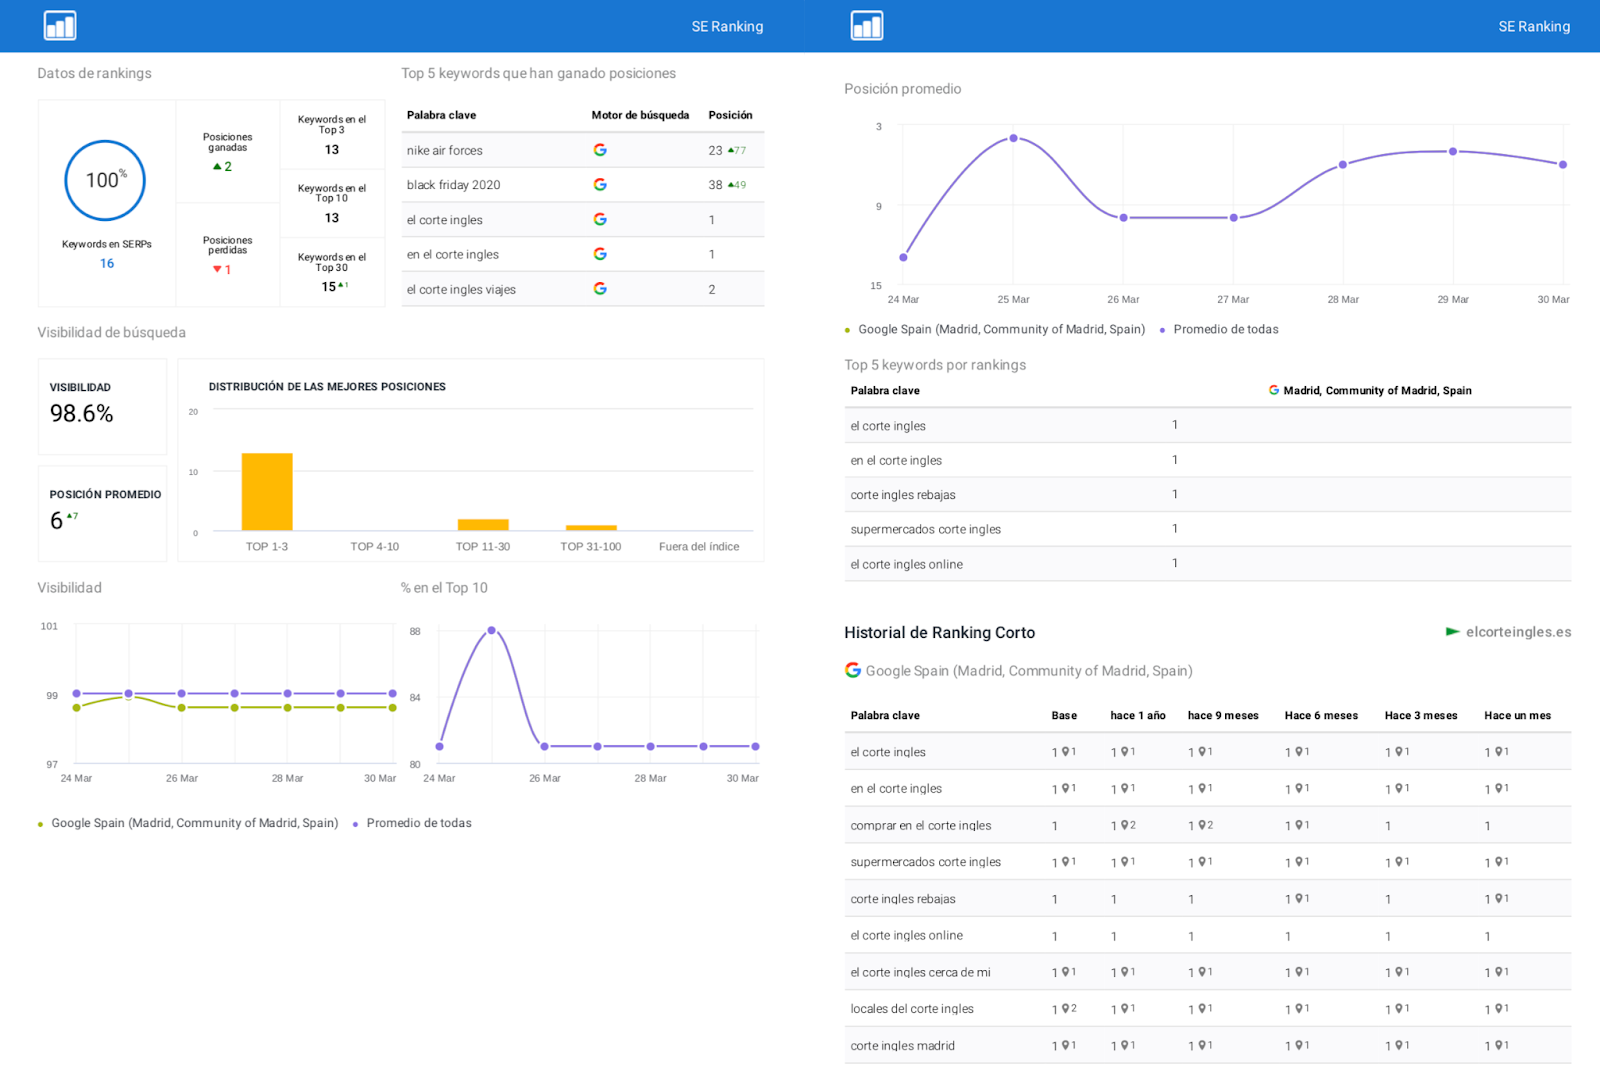
Task: Click Google icon in 'en el corte ingles' gained-positions row
Action: pos(600,254)
